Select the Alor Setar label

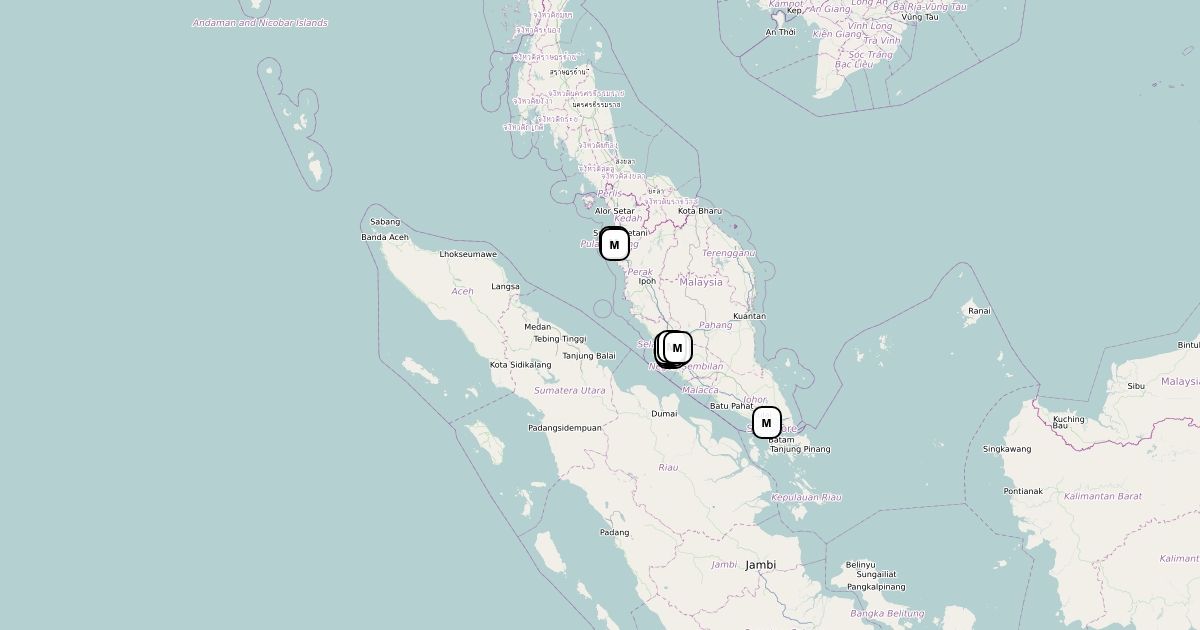pos(615,211)
